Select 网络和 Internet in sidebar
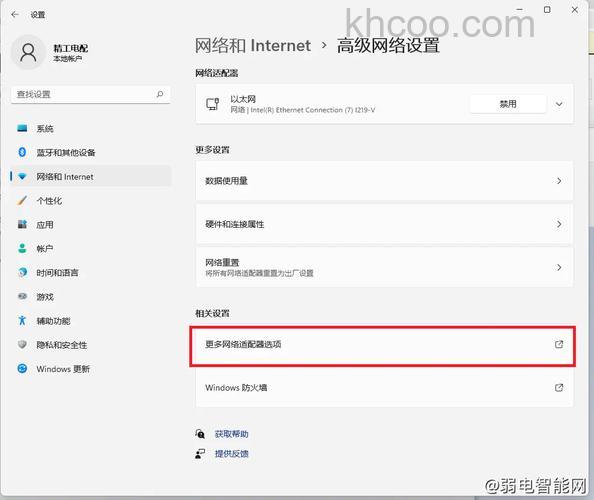The height and width of the screenshot is (500, 594). [91, 177]
